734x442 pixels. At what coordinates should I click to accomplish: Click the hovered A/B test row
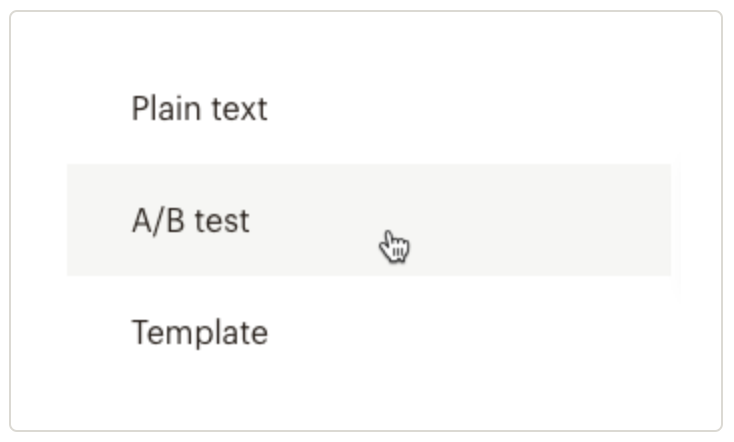pyautogui.click(x=190, y=220)
